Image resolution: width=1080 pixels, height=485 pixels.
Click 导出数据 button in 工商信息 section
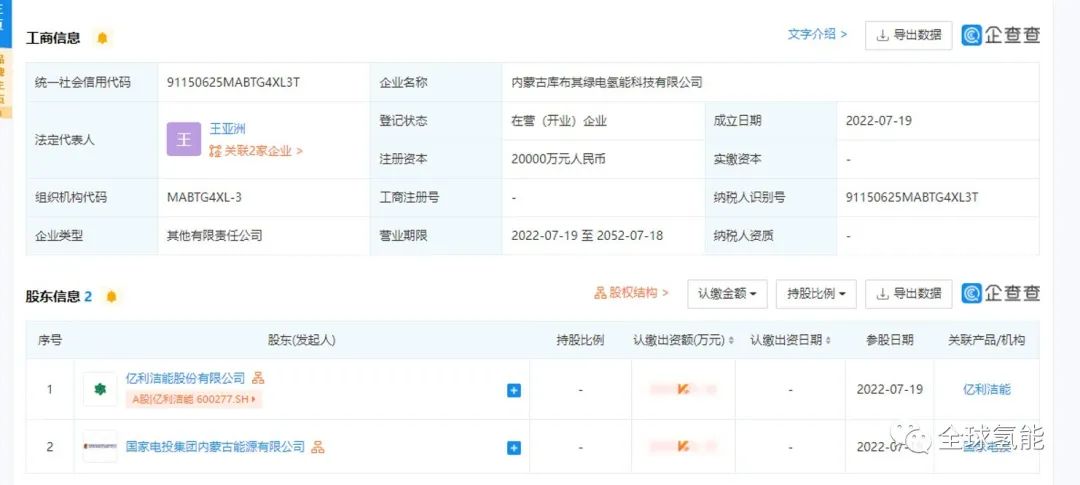908,35
